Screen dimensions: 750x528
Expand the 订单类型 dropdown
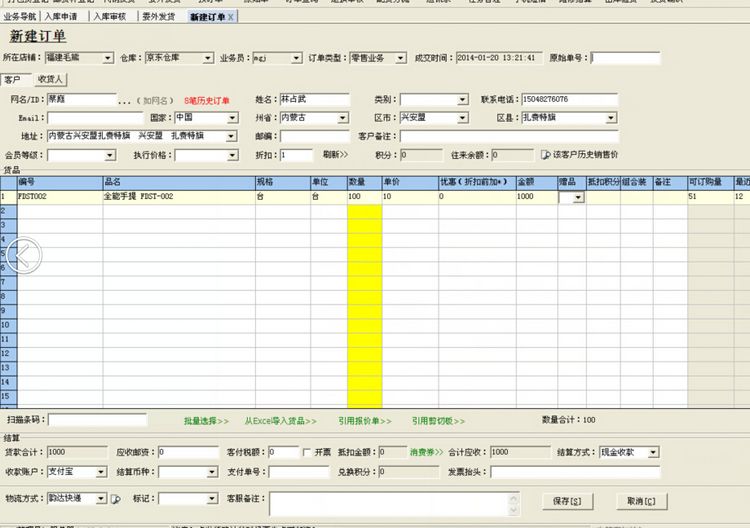pos(402,59)
